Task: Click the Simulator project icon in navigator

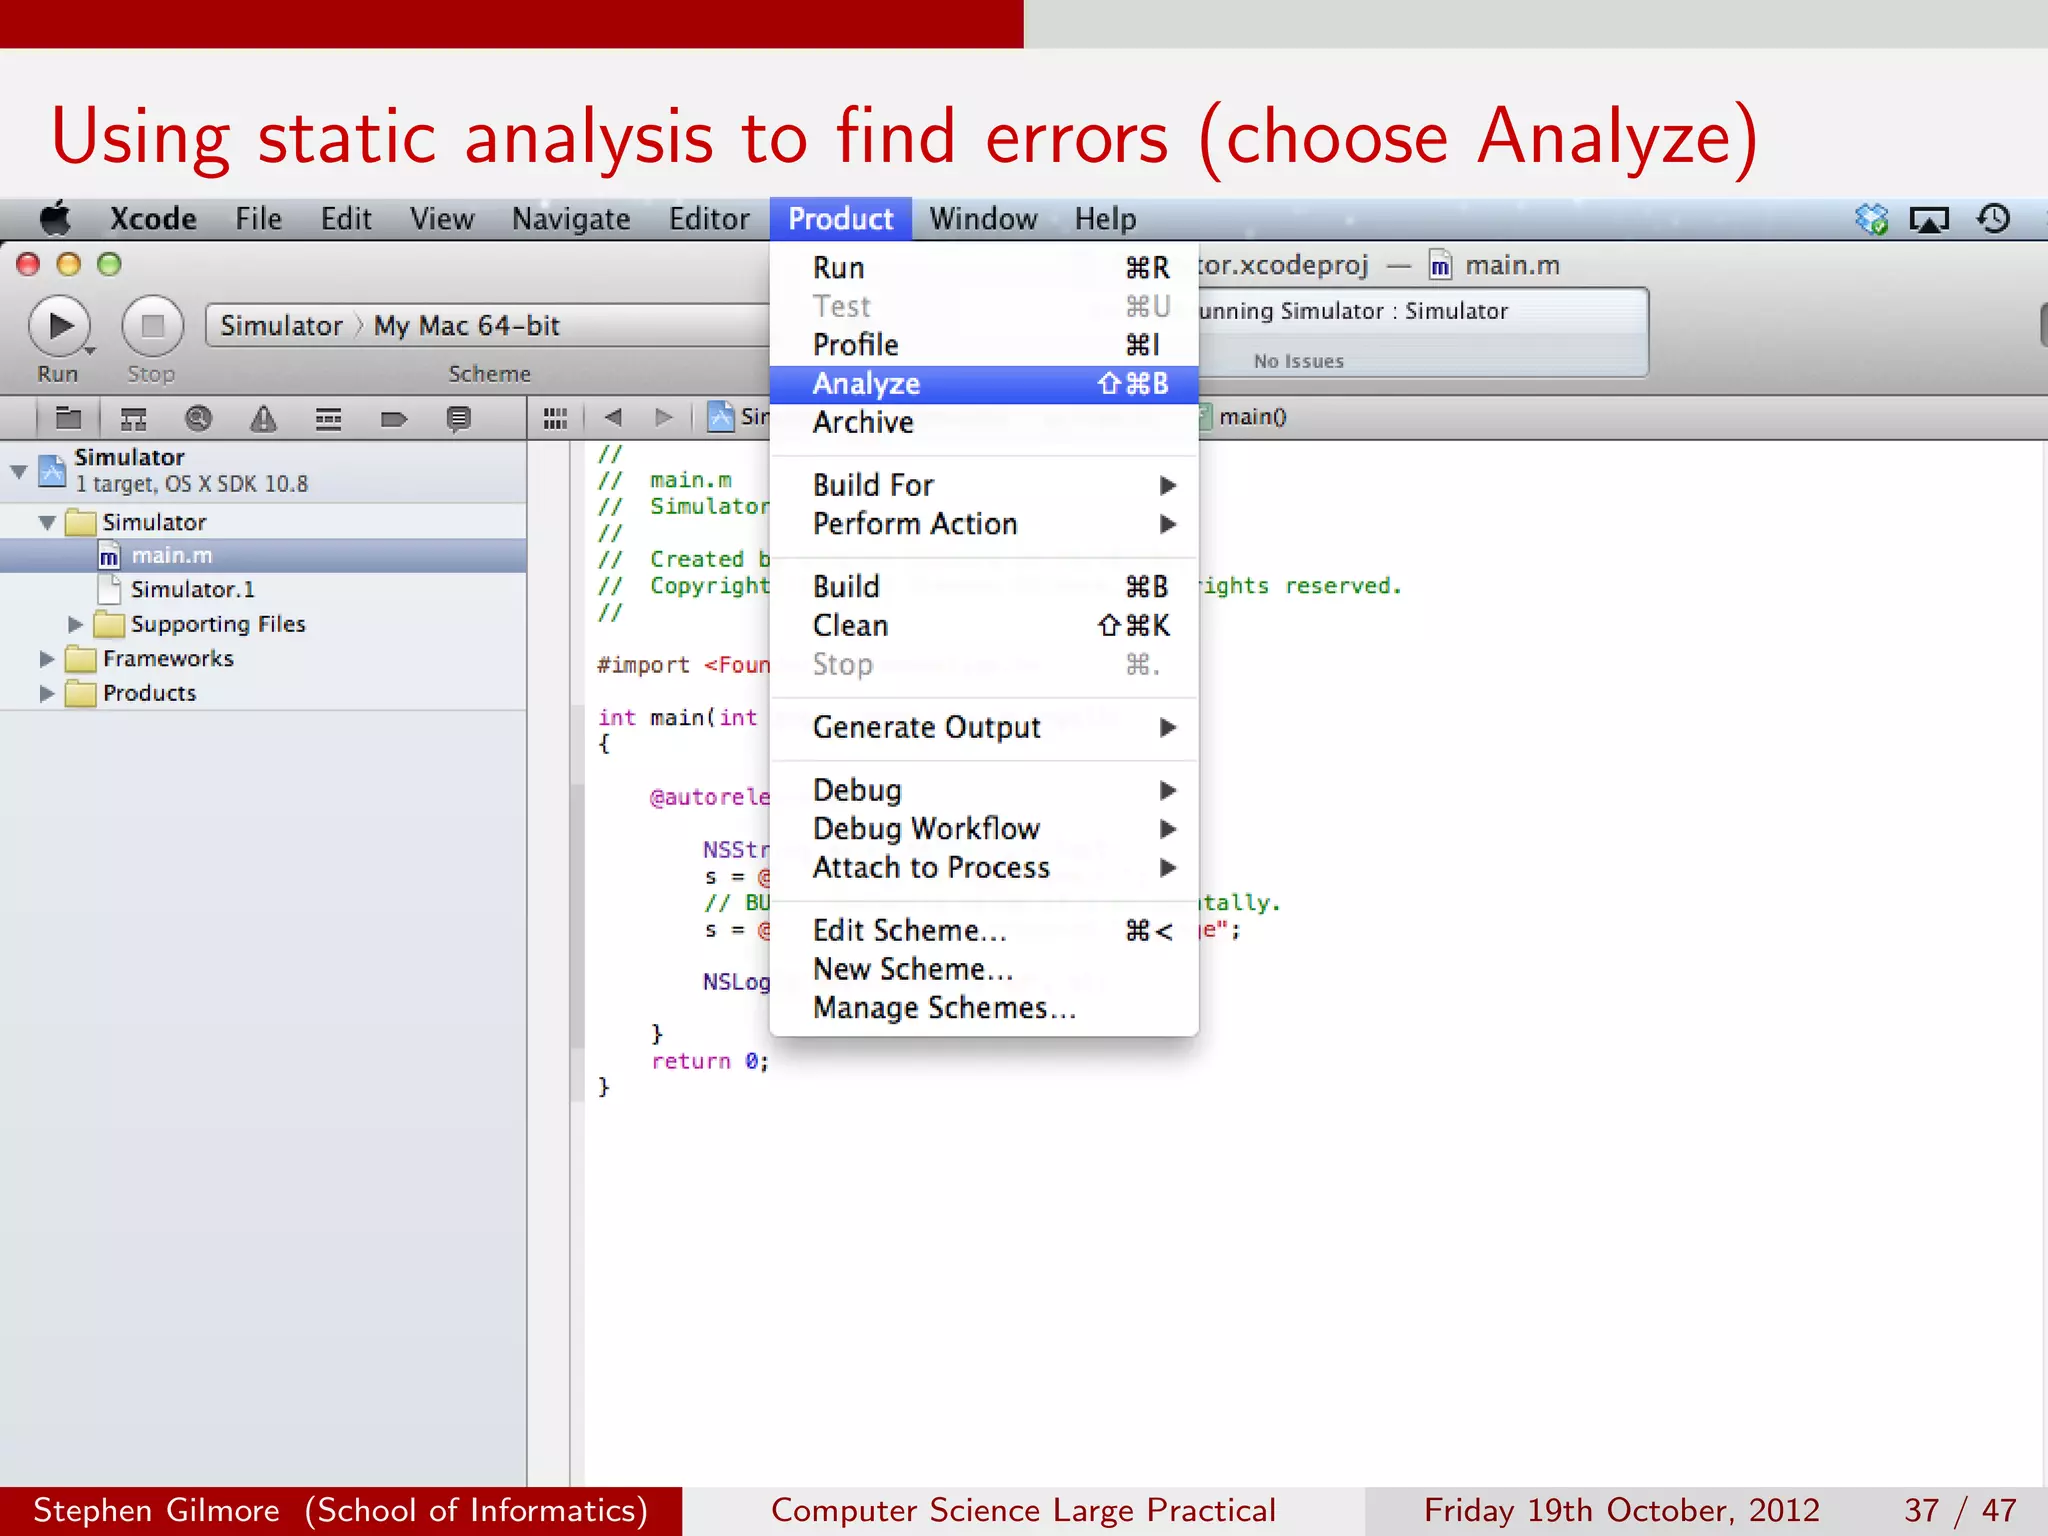Action: pyautogui.click(x=52, y=469)
